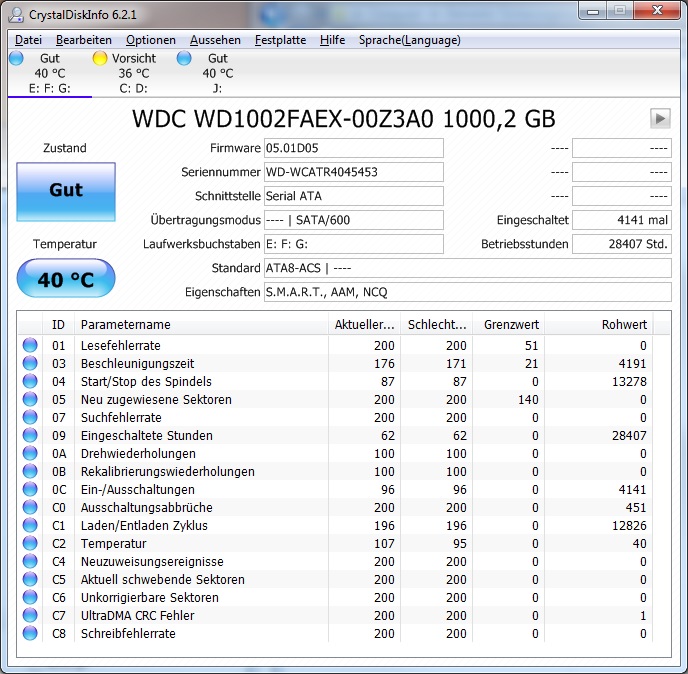Click the Übertragungsmodus field SATA/600

(x=354, y=220)
